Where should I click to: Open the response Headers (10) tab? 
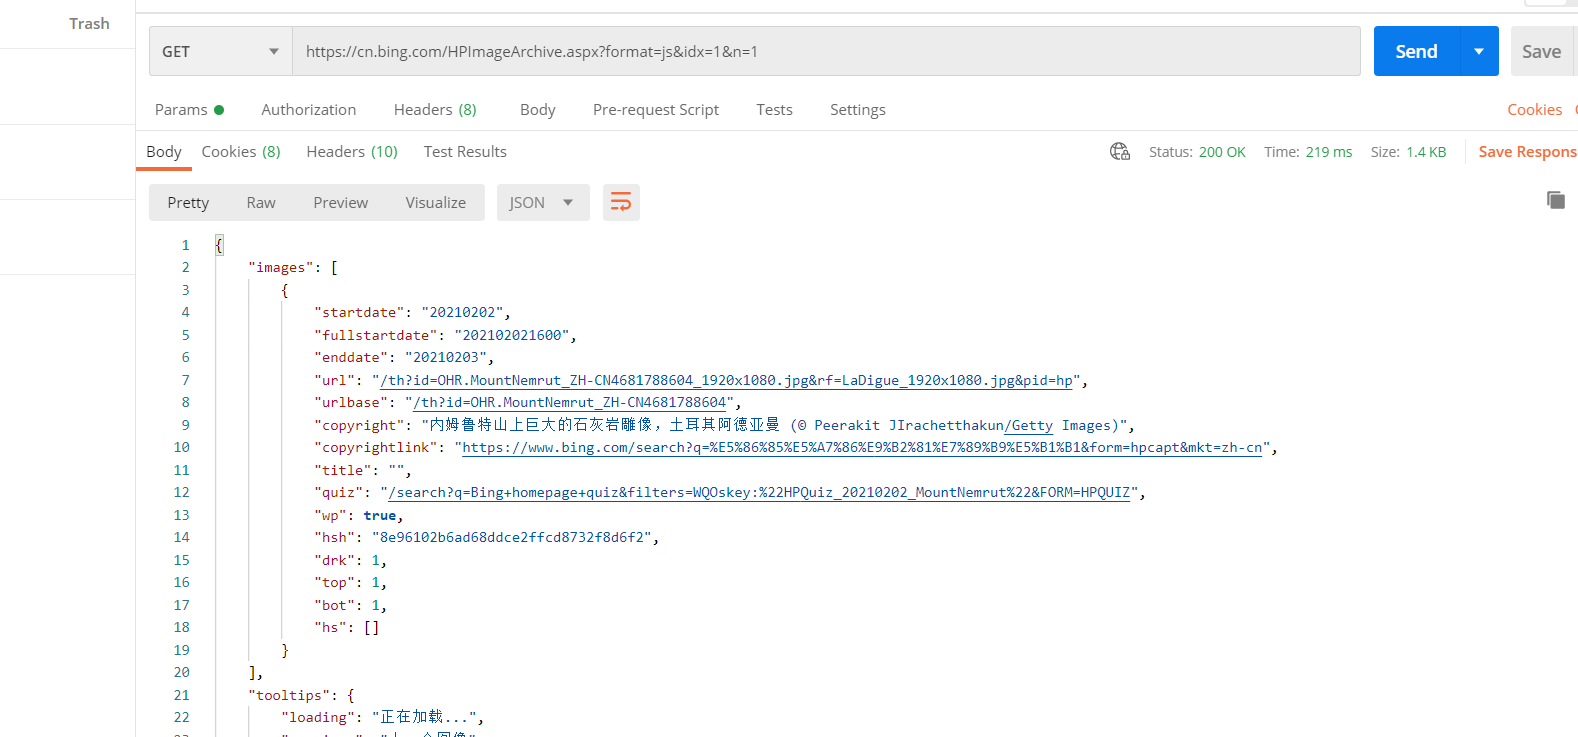pyautogui.click(x=352, y=152)
